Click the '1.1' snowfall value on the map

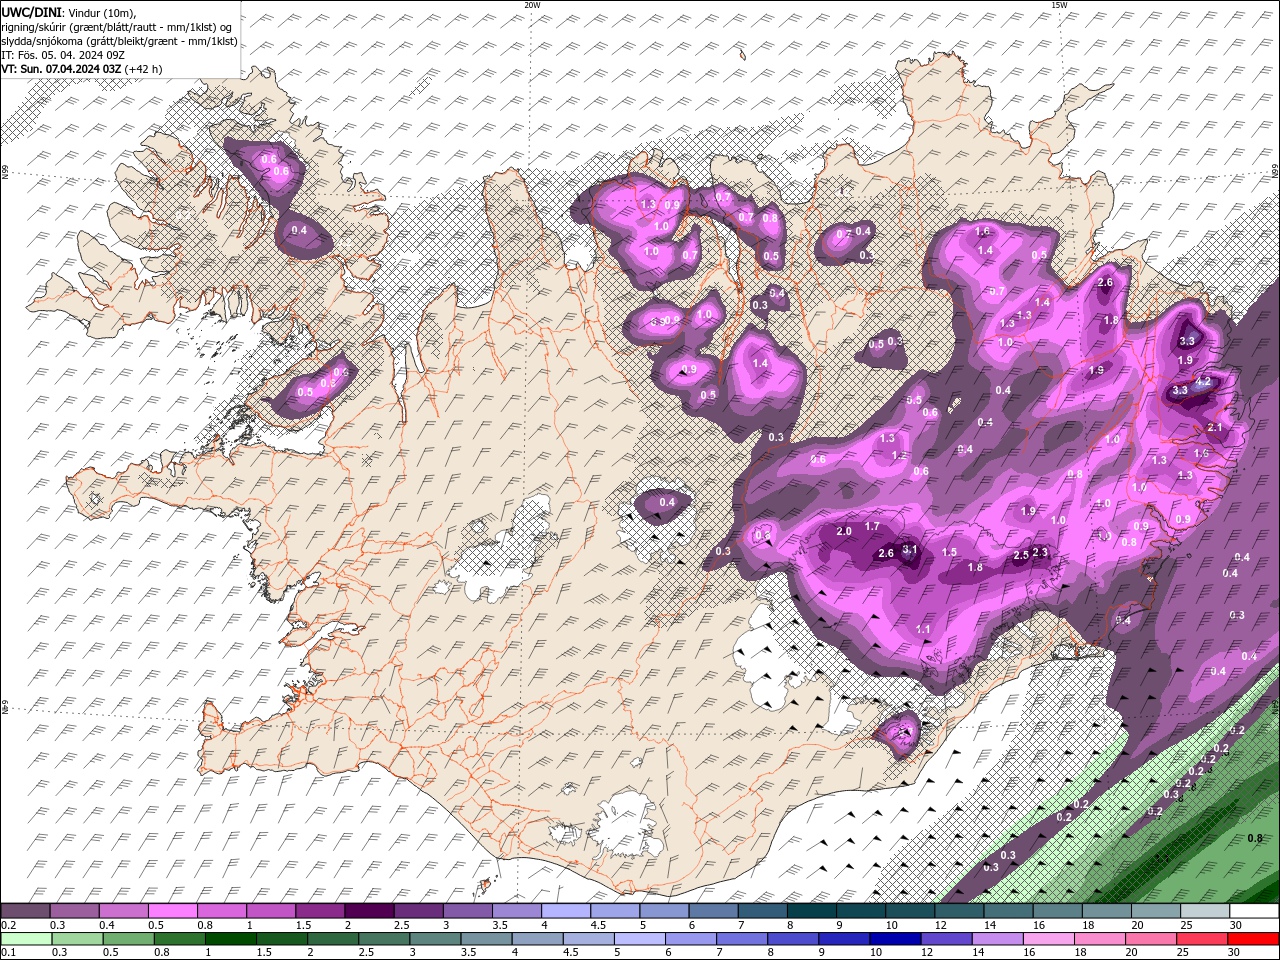point(923,629)
